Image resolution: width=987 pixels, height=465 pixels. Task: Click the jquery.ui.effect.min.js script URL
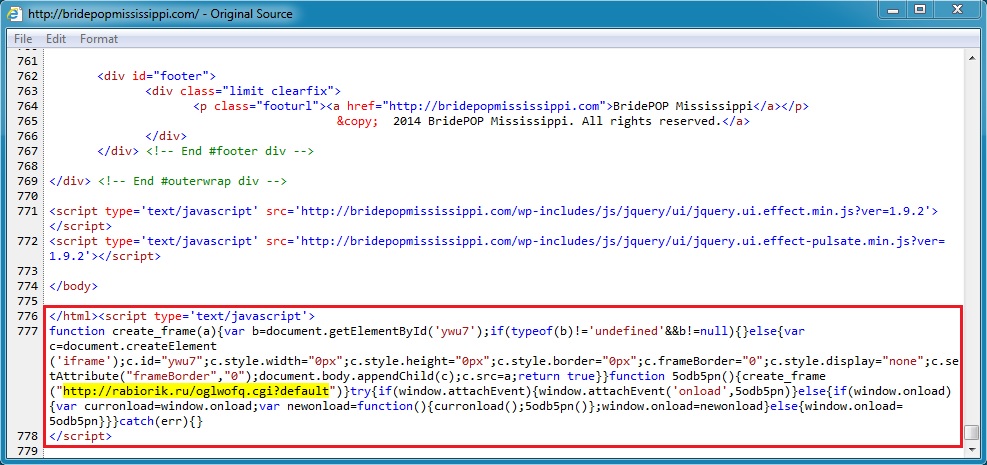click(x=613, y=211)
